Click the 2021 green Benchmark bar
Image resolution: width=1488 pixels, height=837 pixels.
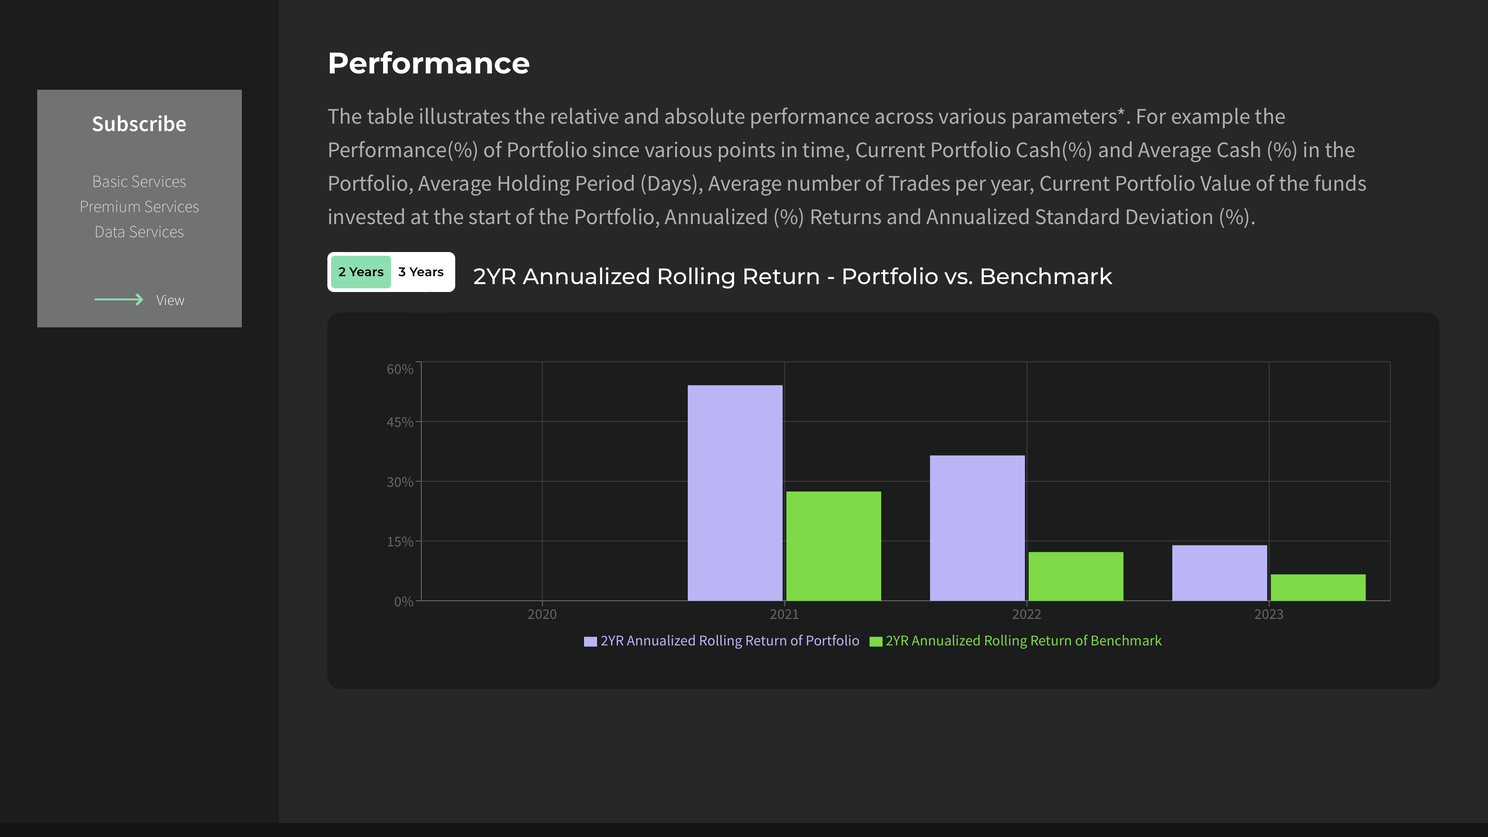(x=833, y=546)
